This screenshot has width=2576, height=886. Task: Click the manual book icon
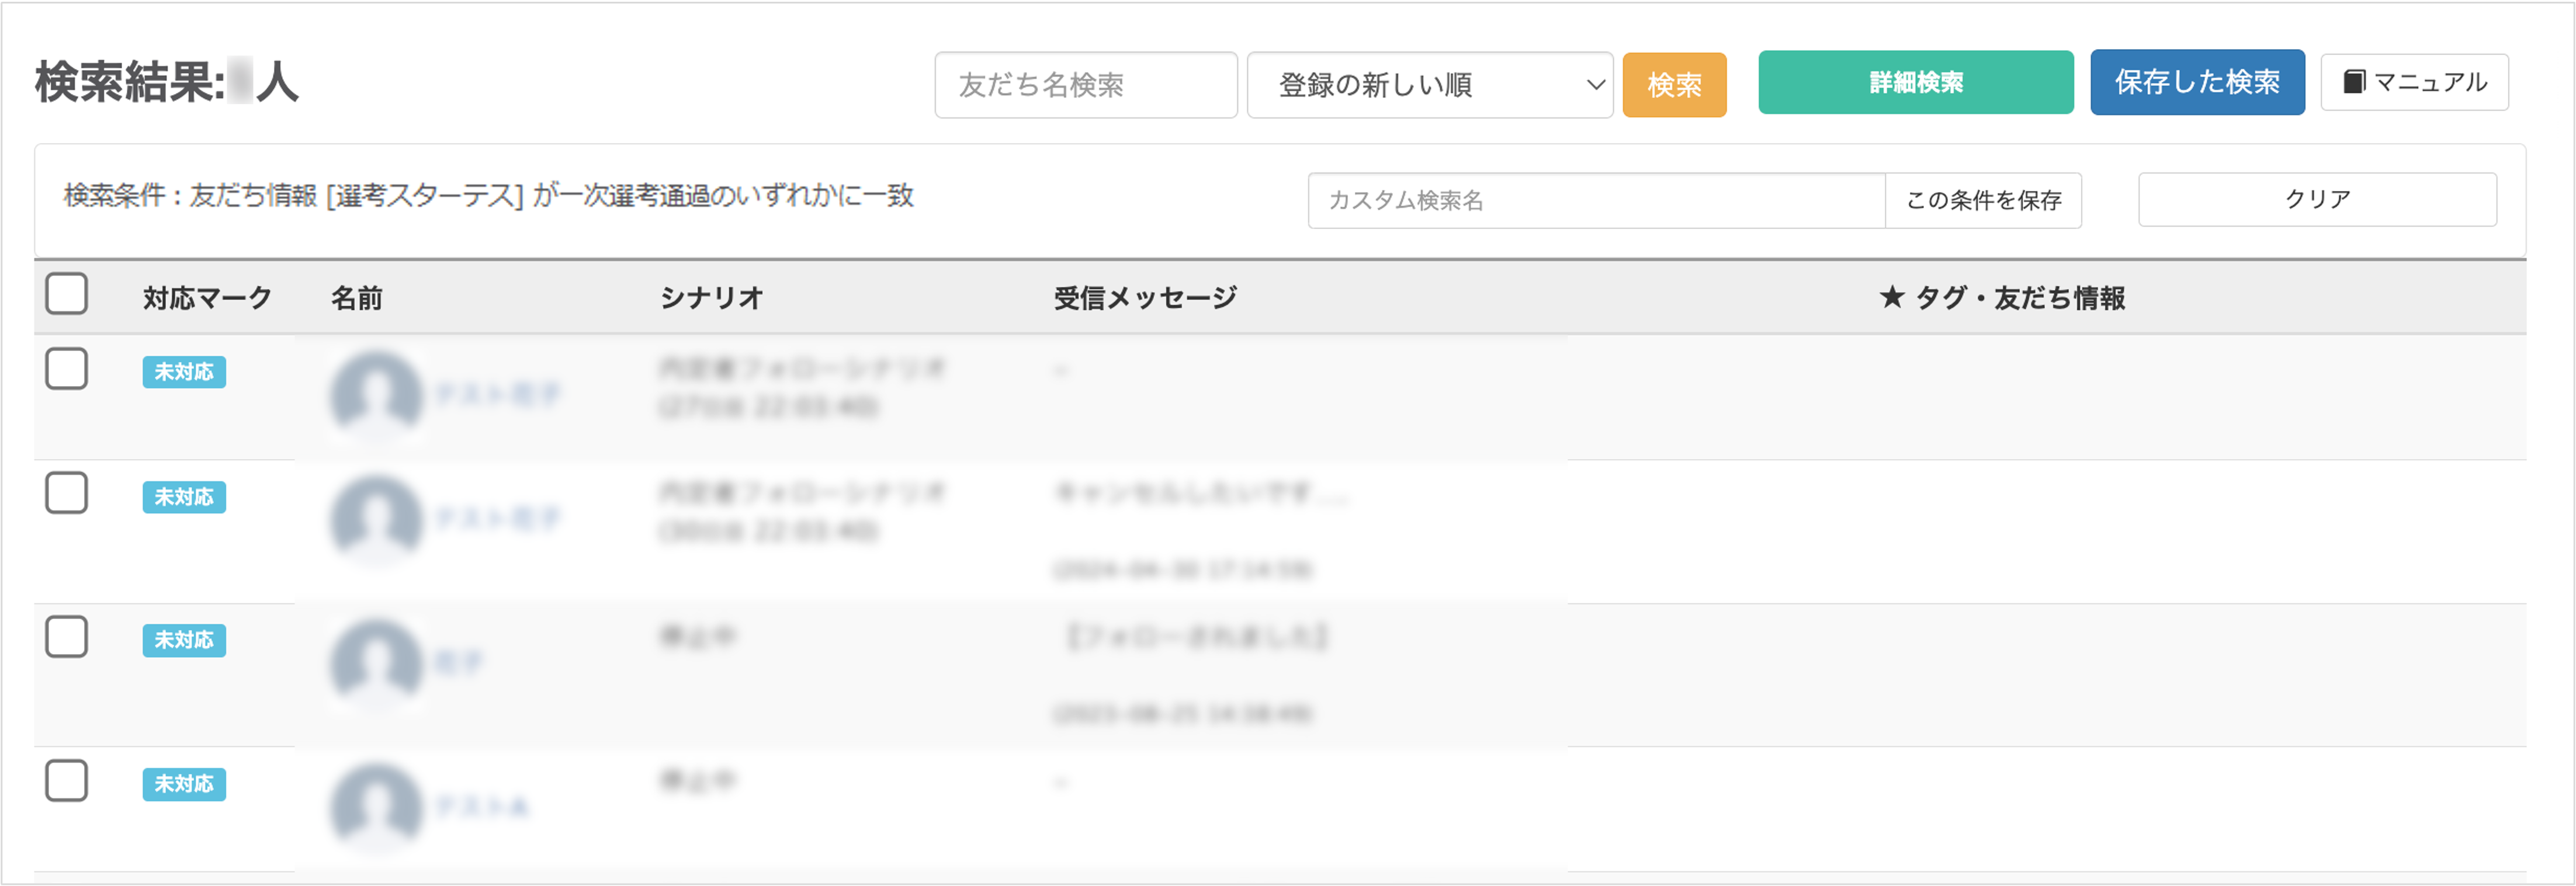2354,82
